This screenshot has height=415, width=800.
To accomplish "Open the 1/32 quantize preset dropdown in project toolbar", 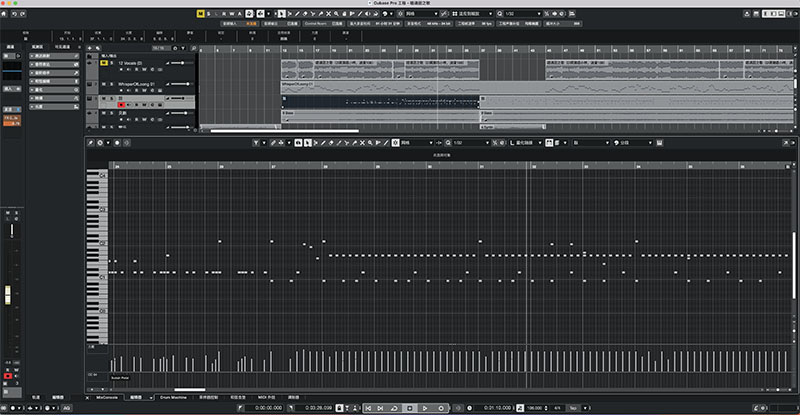I will [x=523, y=14].
